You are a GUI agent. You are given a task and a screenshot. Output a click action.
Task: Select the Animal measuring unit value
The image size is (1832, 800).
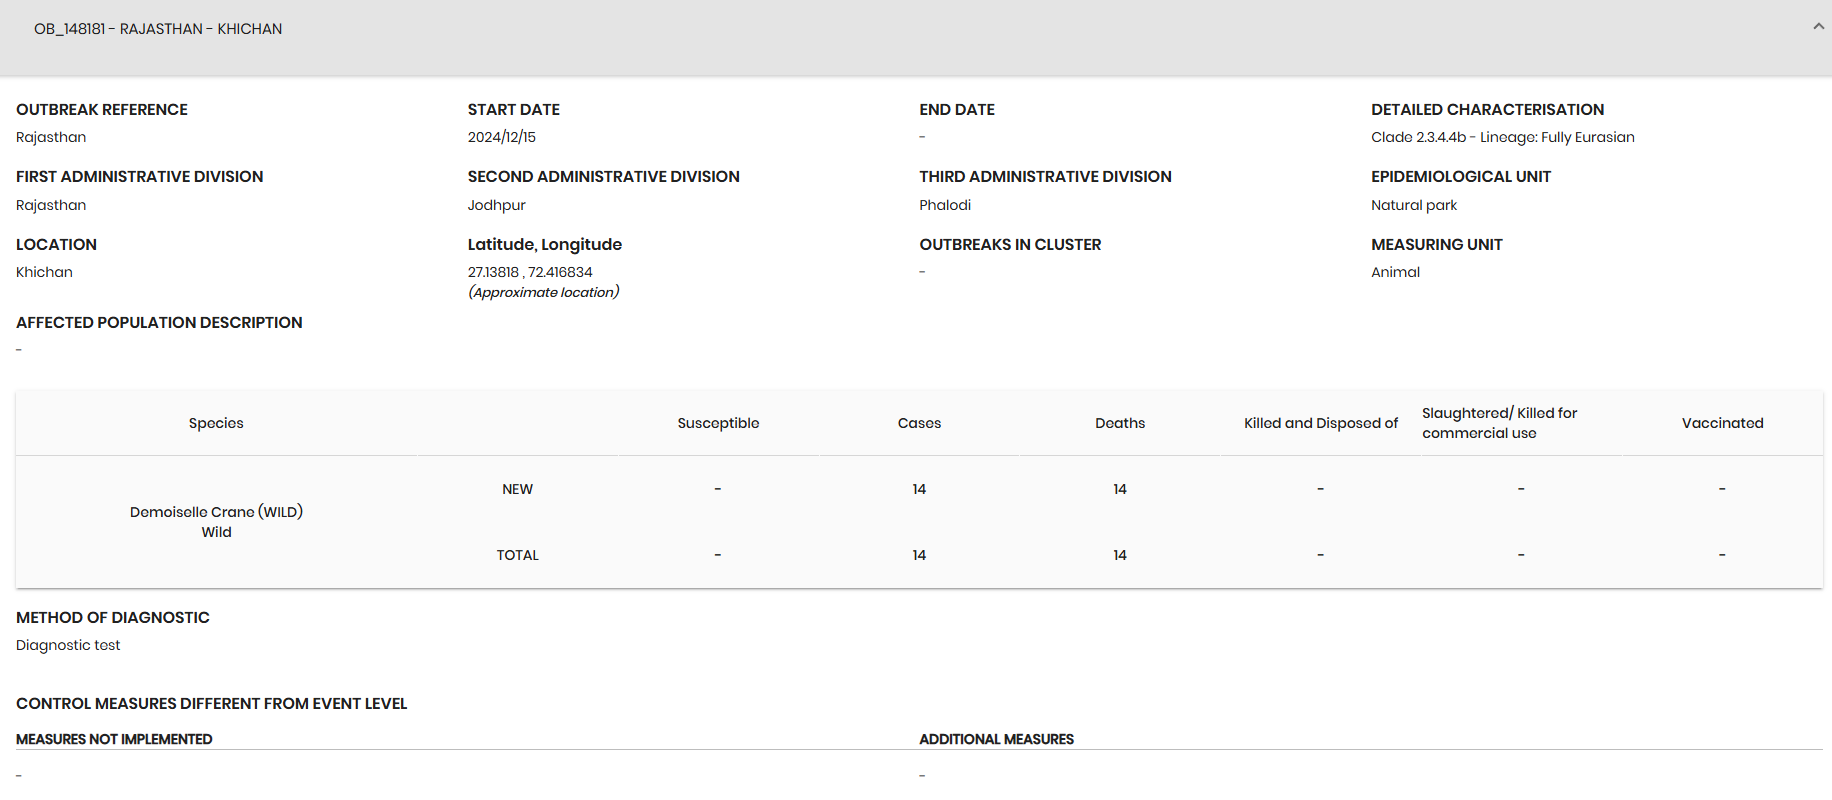tap(1395, 272)
